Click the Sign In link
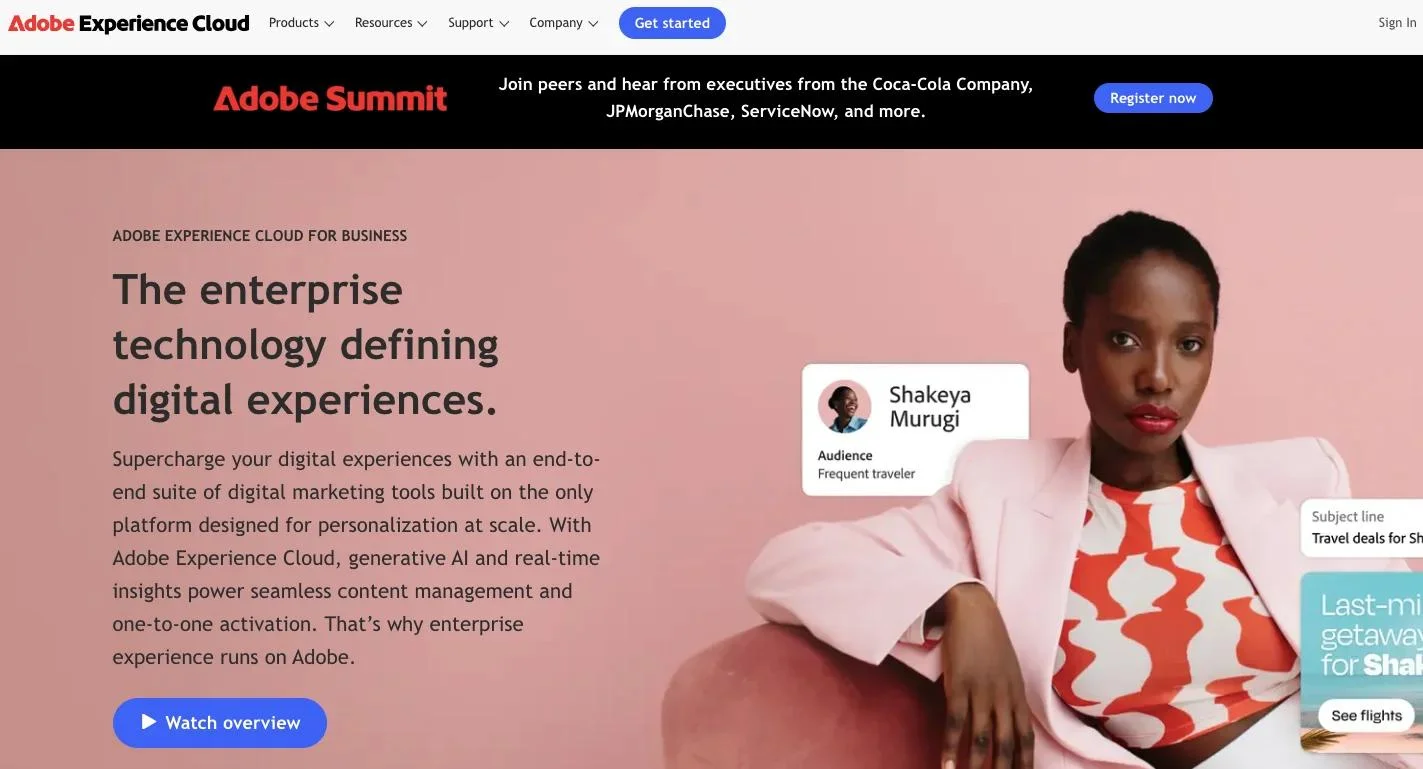 (1397, 23)
